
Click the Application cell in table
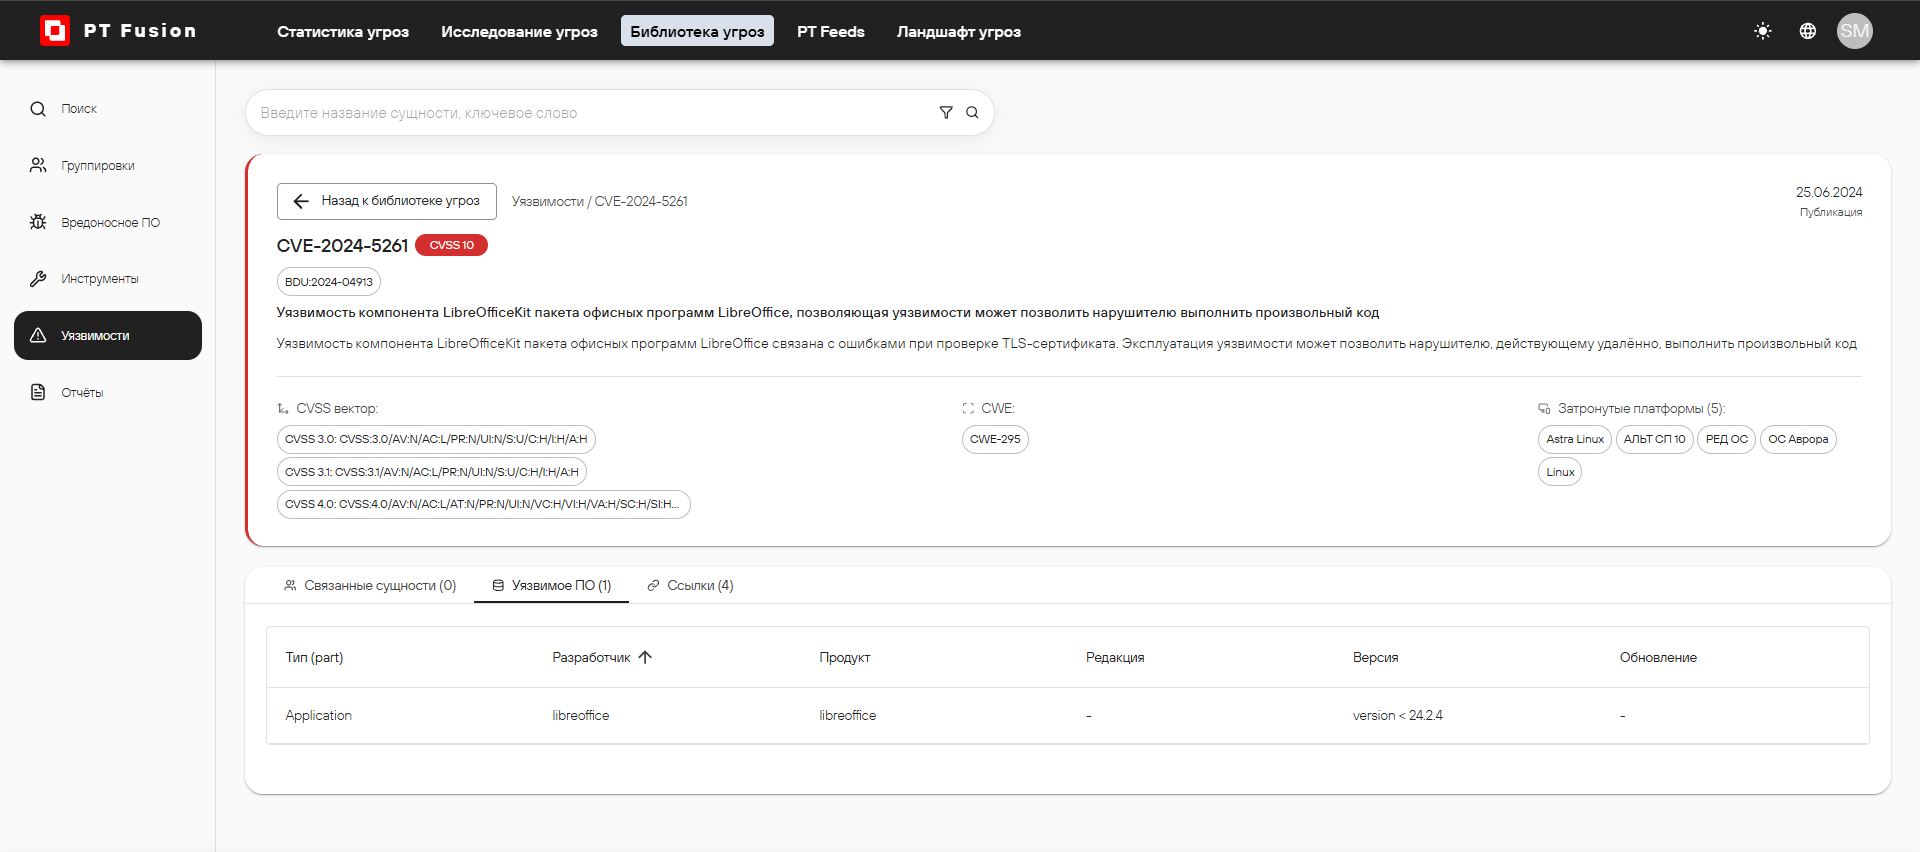[x=319, y=716]
